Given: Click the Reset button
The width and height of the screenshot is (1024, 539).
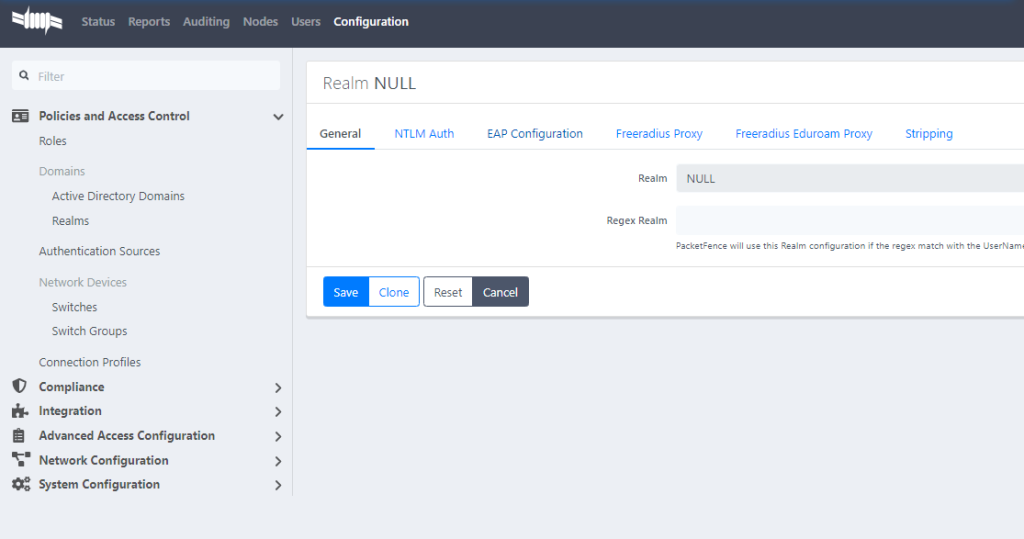Looking at the screenshot, I should (x=447, y=292).
